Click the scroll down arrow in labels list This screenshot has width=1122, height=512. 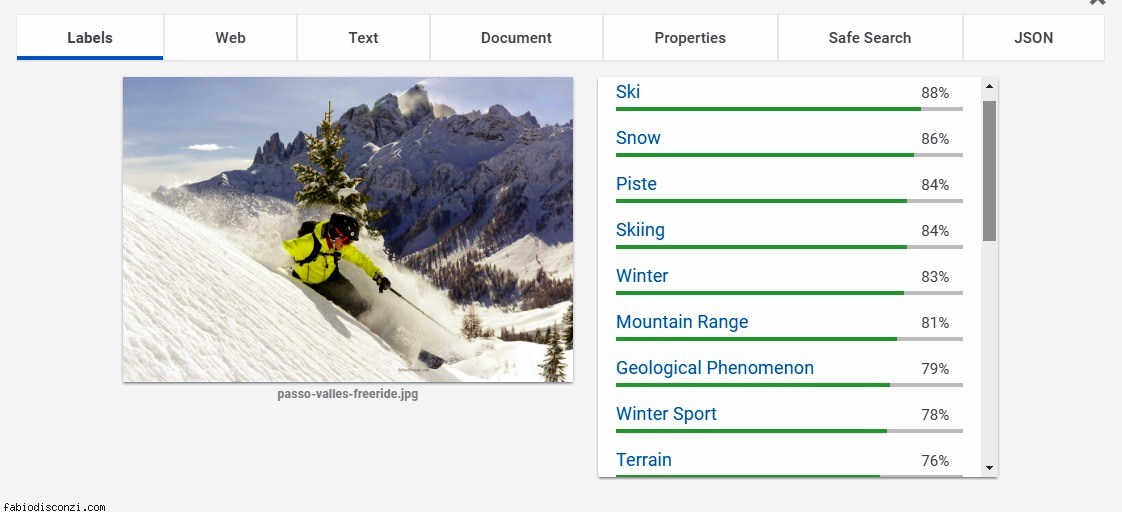[x=989, y=468]
